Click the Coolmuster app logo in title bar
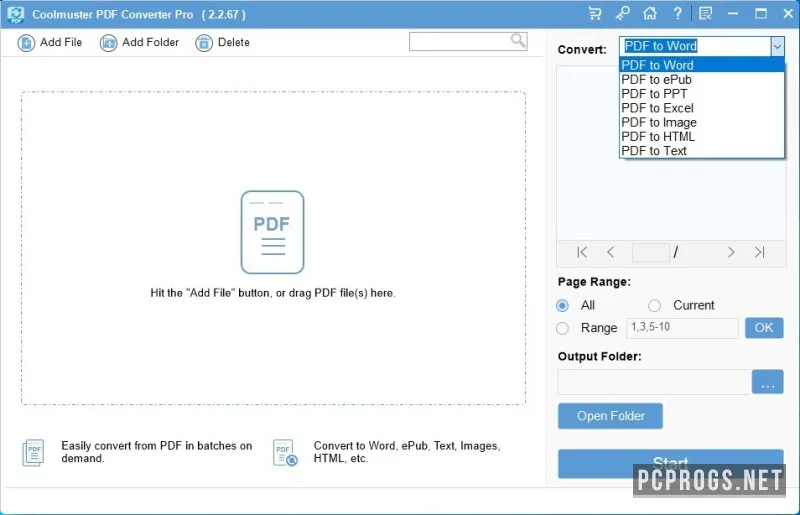The image size is (800, 515). [16, 14]
